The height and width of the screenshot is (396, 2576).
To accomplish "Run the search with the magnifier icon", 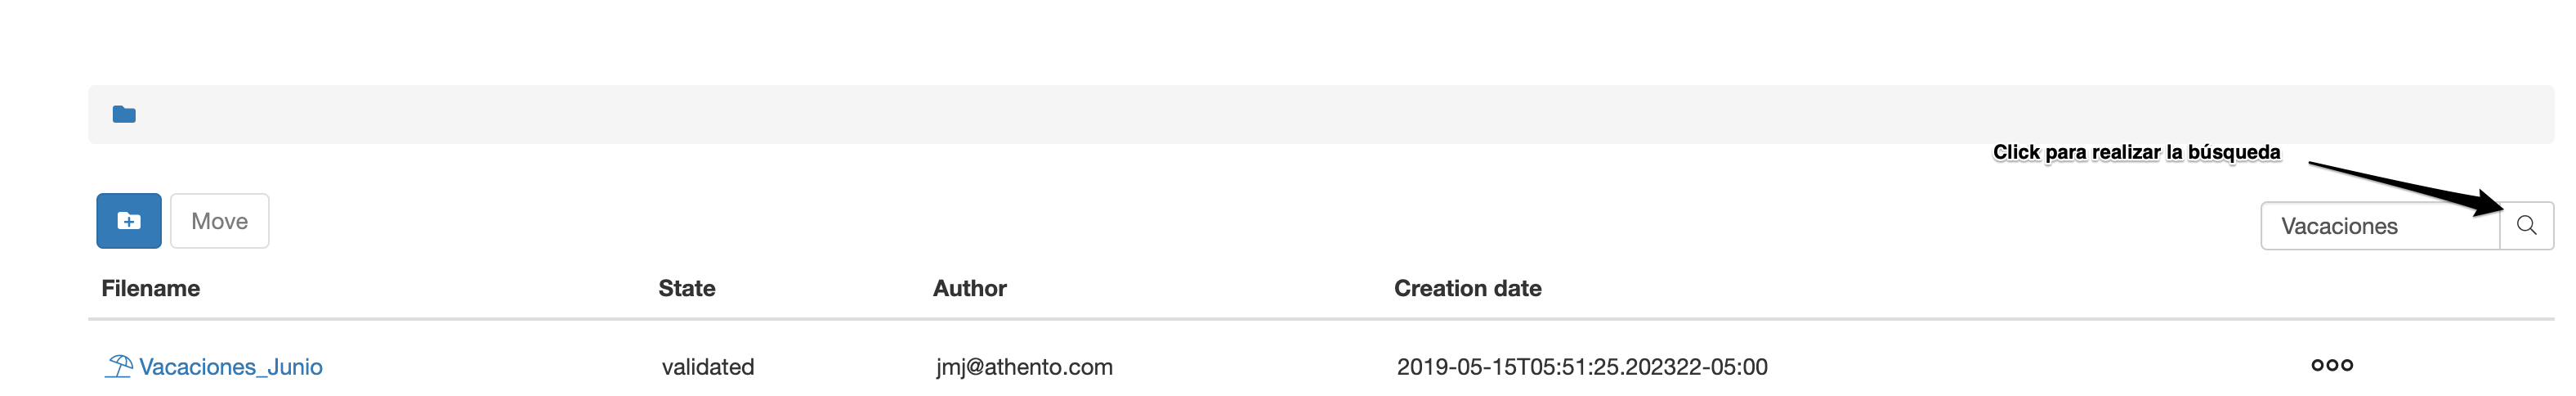I will point(2526,226).
